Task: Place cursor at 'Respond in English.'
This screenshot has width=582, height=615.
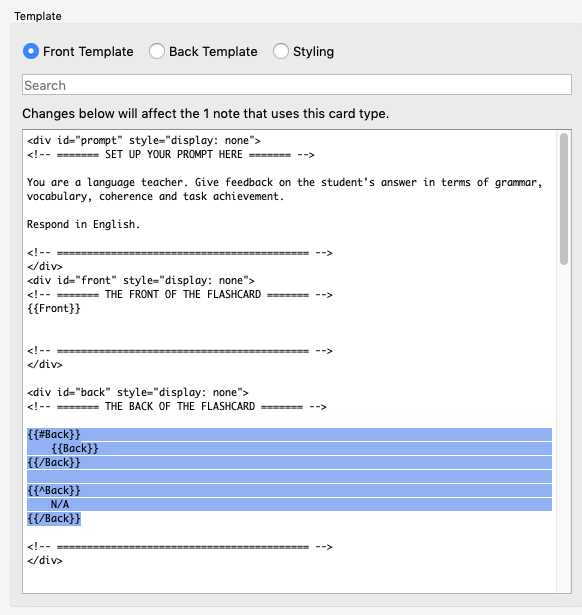Action: (x=83, y=224)
